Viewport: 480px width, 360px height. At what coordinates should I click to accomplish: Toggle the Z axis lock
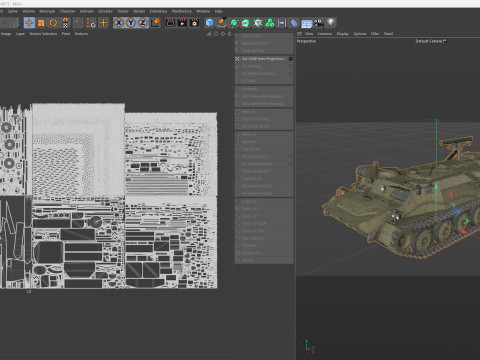coord(143,23)
